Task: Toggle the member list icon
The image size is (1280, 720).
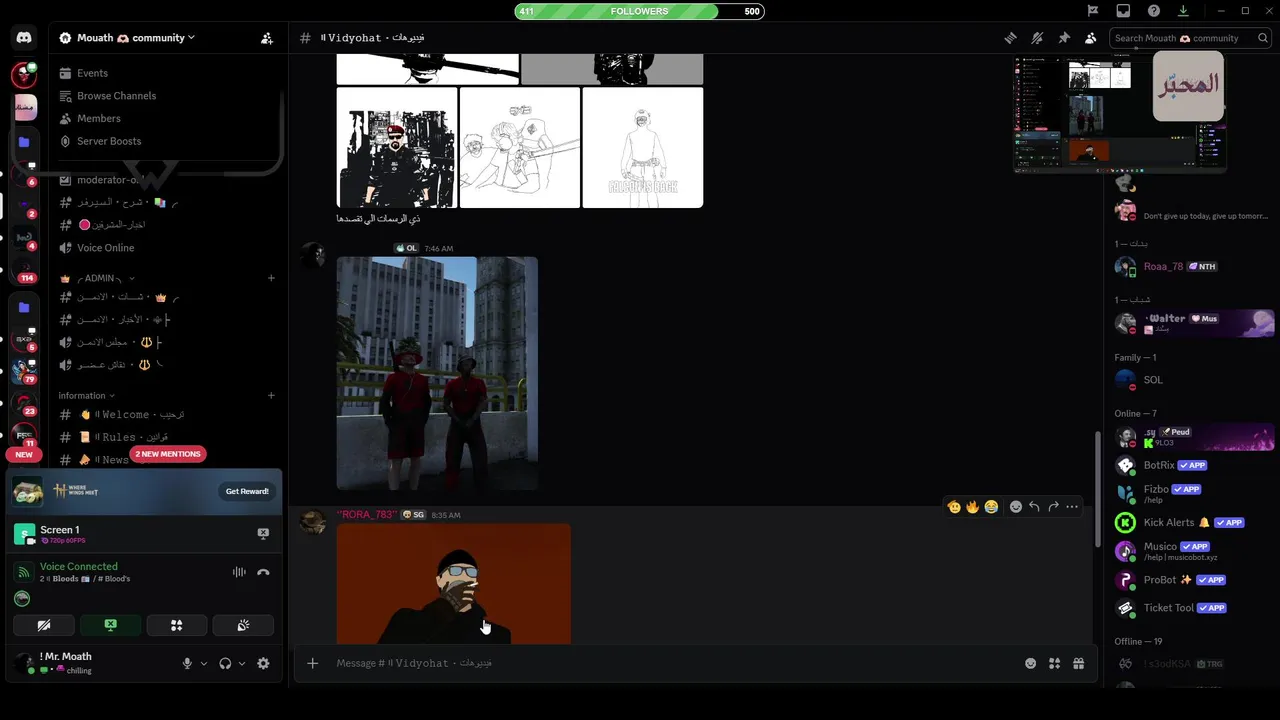Action: [1090, 38]
